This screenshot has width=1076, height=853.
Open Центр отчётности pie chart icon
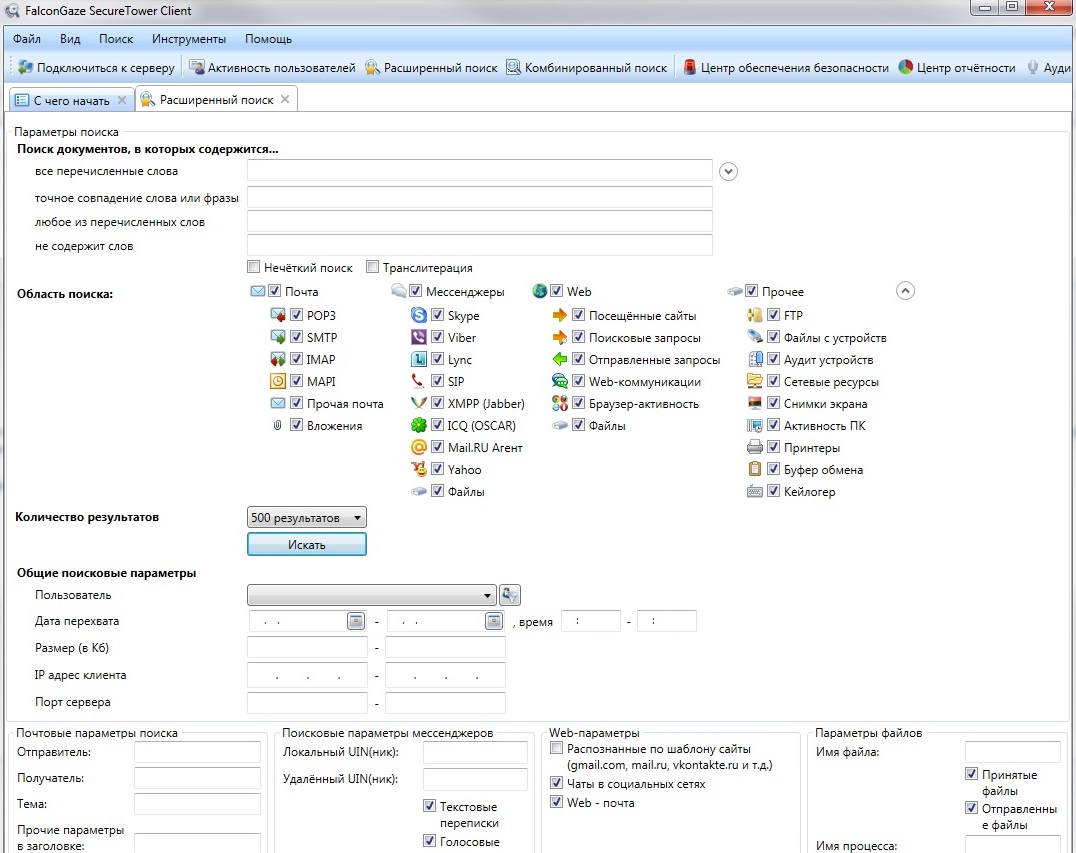(906, 67)
